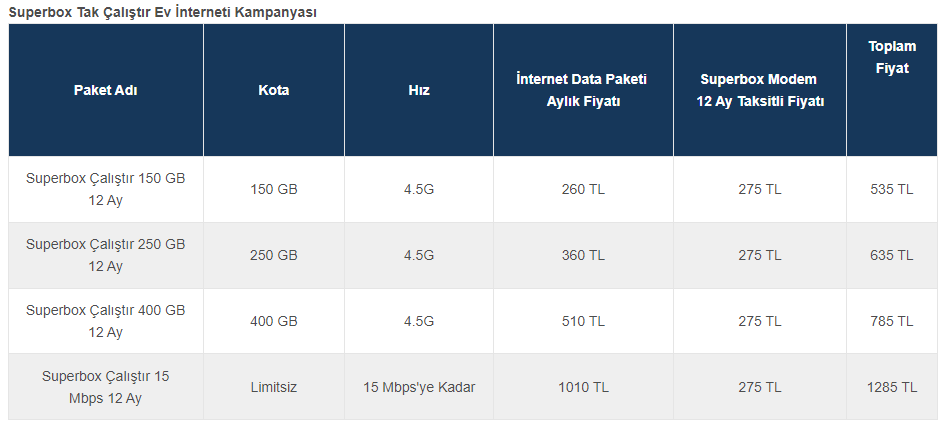Select Superbox Çalıştır 15 Mbps 12 Ay package
This screenshot has height=425, width=952.
tap(106, 387)
